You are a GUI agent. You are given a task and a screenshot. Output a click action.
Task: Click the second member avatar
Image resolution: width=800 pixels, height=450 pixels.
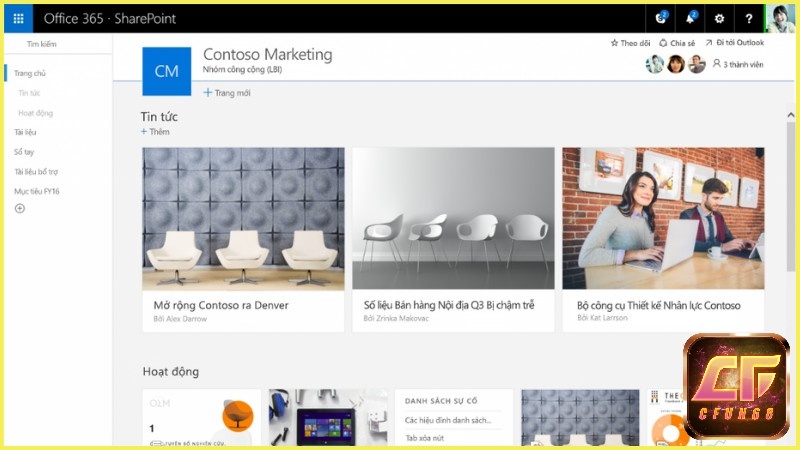676,64
